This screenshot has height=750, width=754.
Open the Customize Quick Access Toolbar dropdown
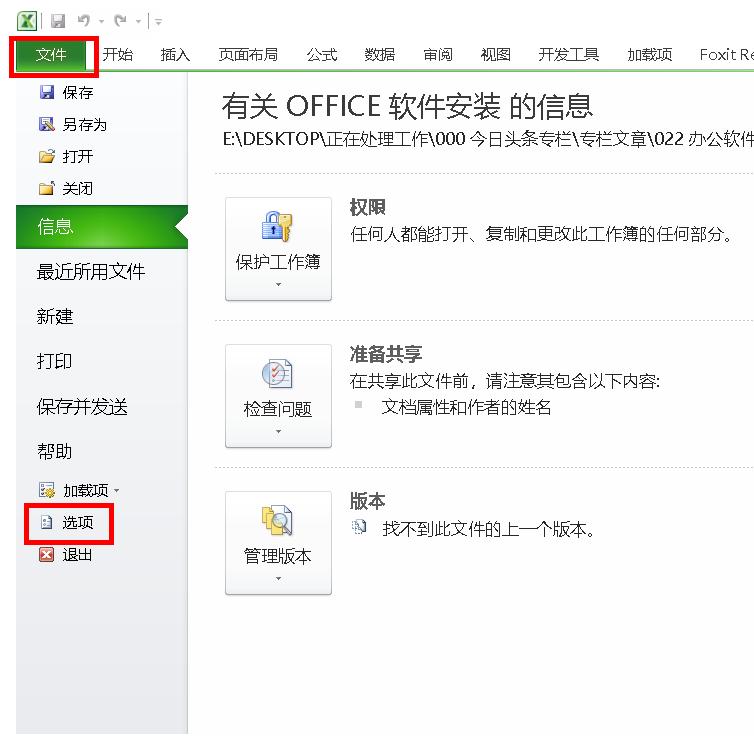[x=158, y=22]
